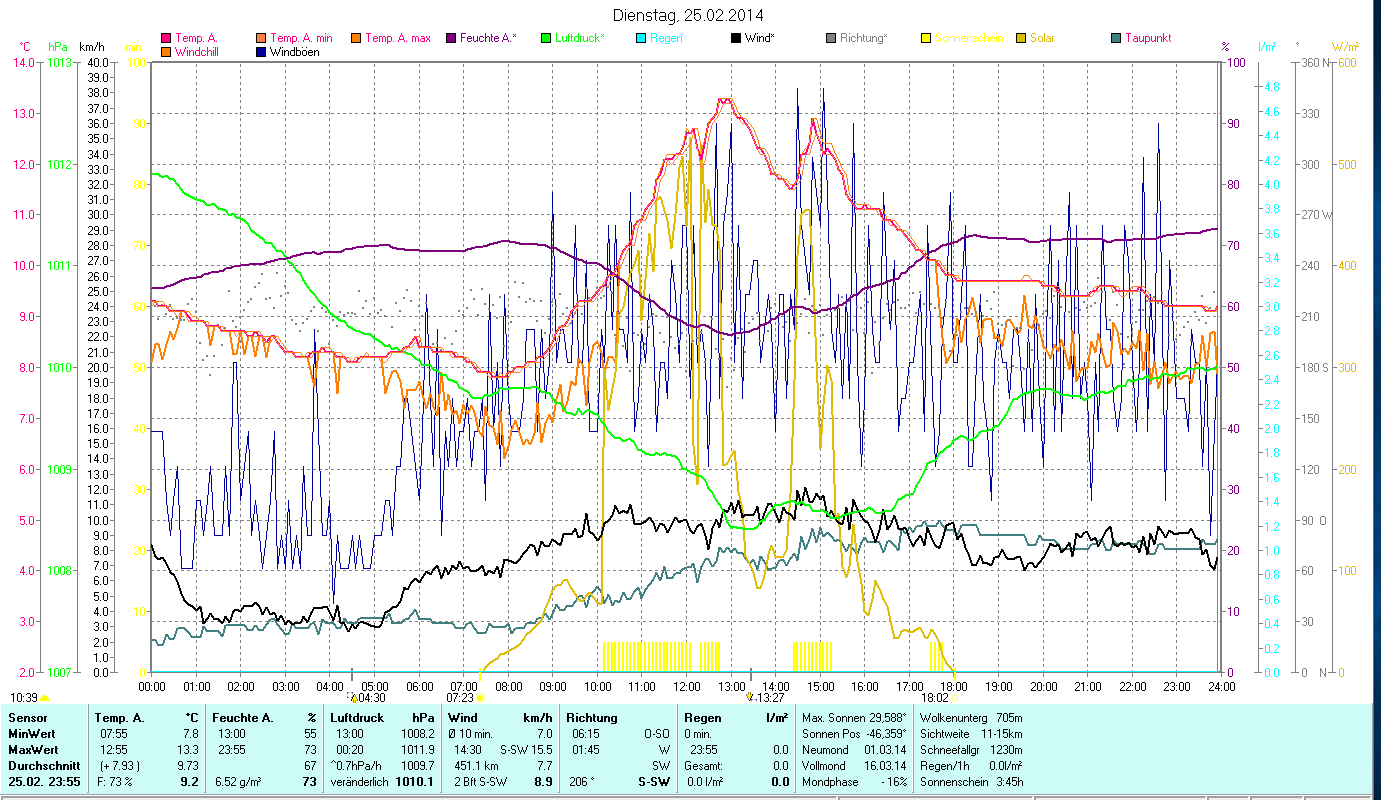Click the absolute humidity value 6.52 g/m²

(239, 782)
